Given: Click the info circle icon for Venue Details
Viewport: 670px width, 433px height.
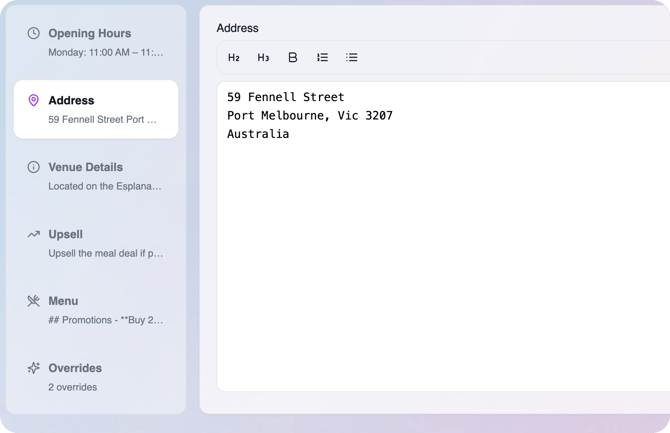Looking at the screenshot, I should 33,167.
